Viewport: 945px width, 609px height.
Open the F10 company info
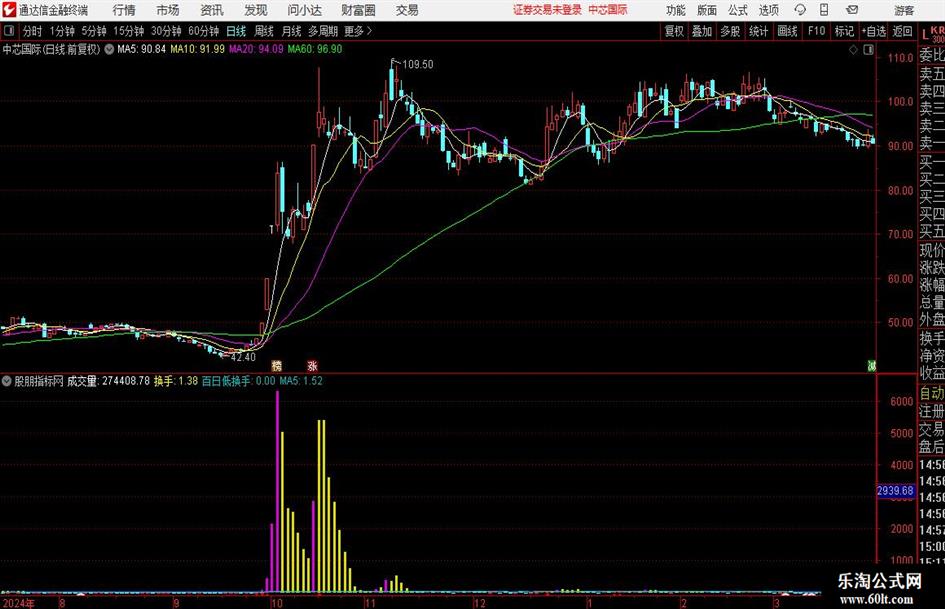pyautogui.click(x=817, y=31)
